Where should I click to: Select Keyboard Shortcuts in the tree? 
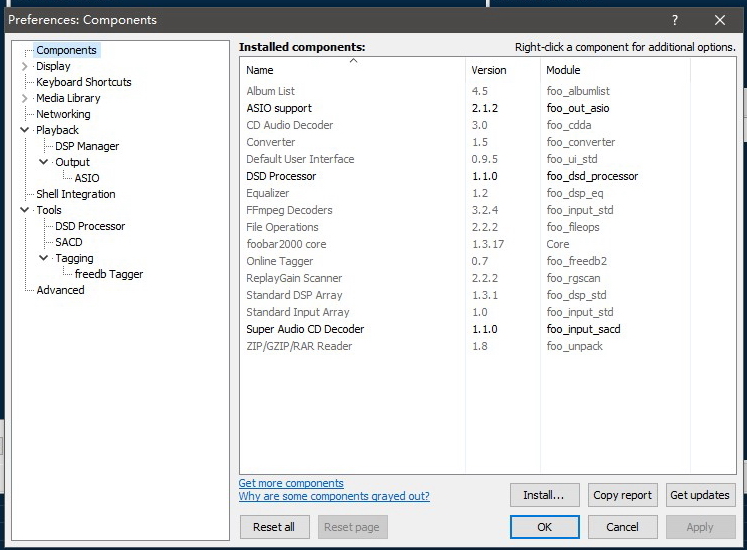coord(83,82)
